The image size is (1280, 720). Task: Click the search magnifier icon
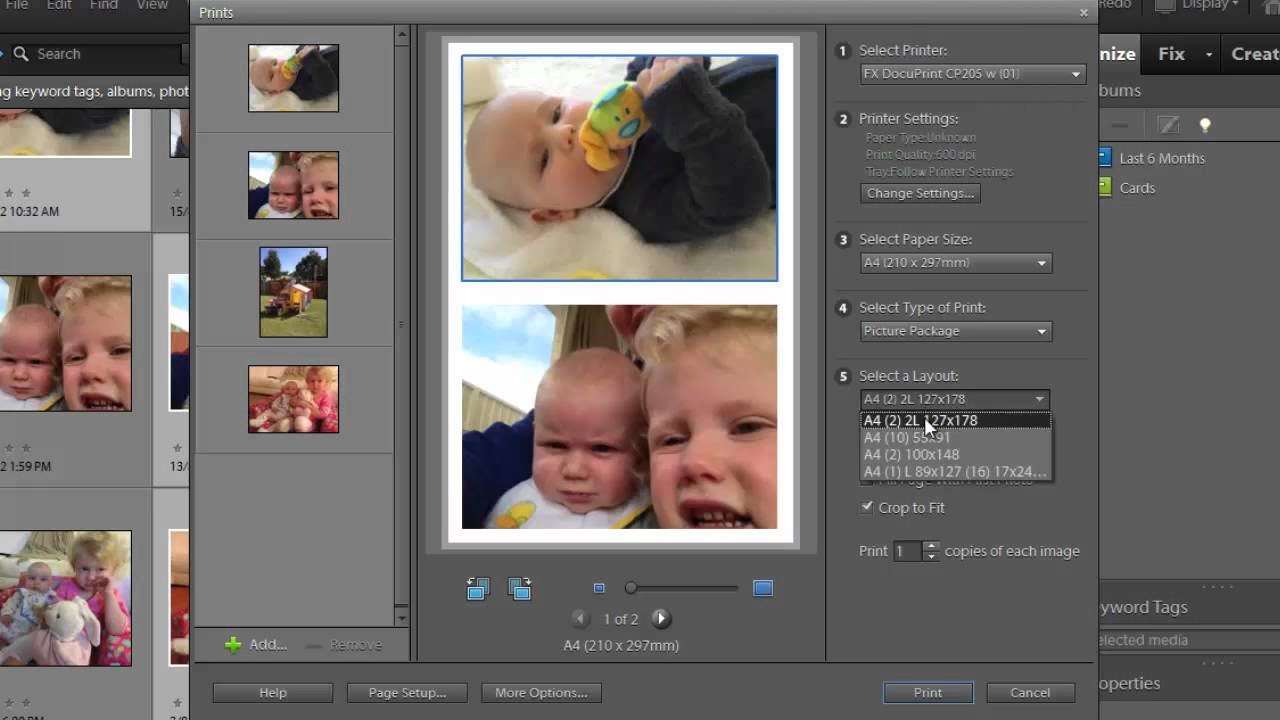21,54
